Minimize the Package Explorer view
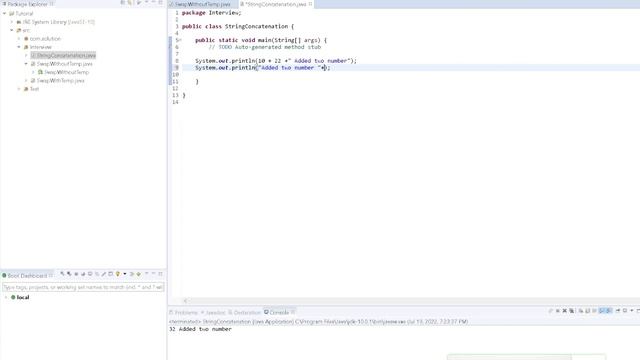The height and width of the screenshot is (360, 640). (x=153, y=3)
